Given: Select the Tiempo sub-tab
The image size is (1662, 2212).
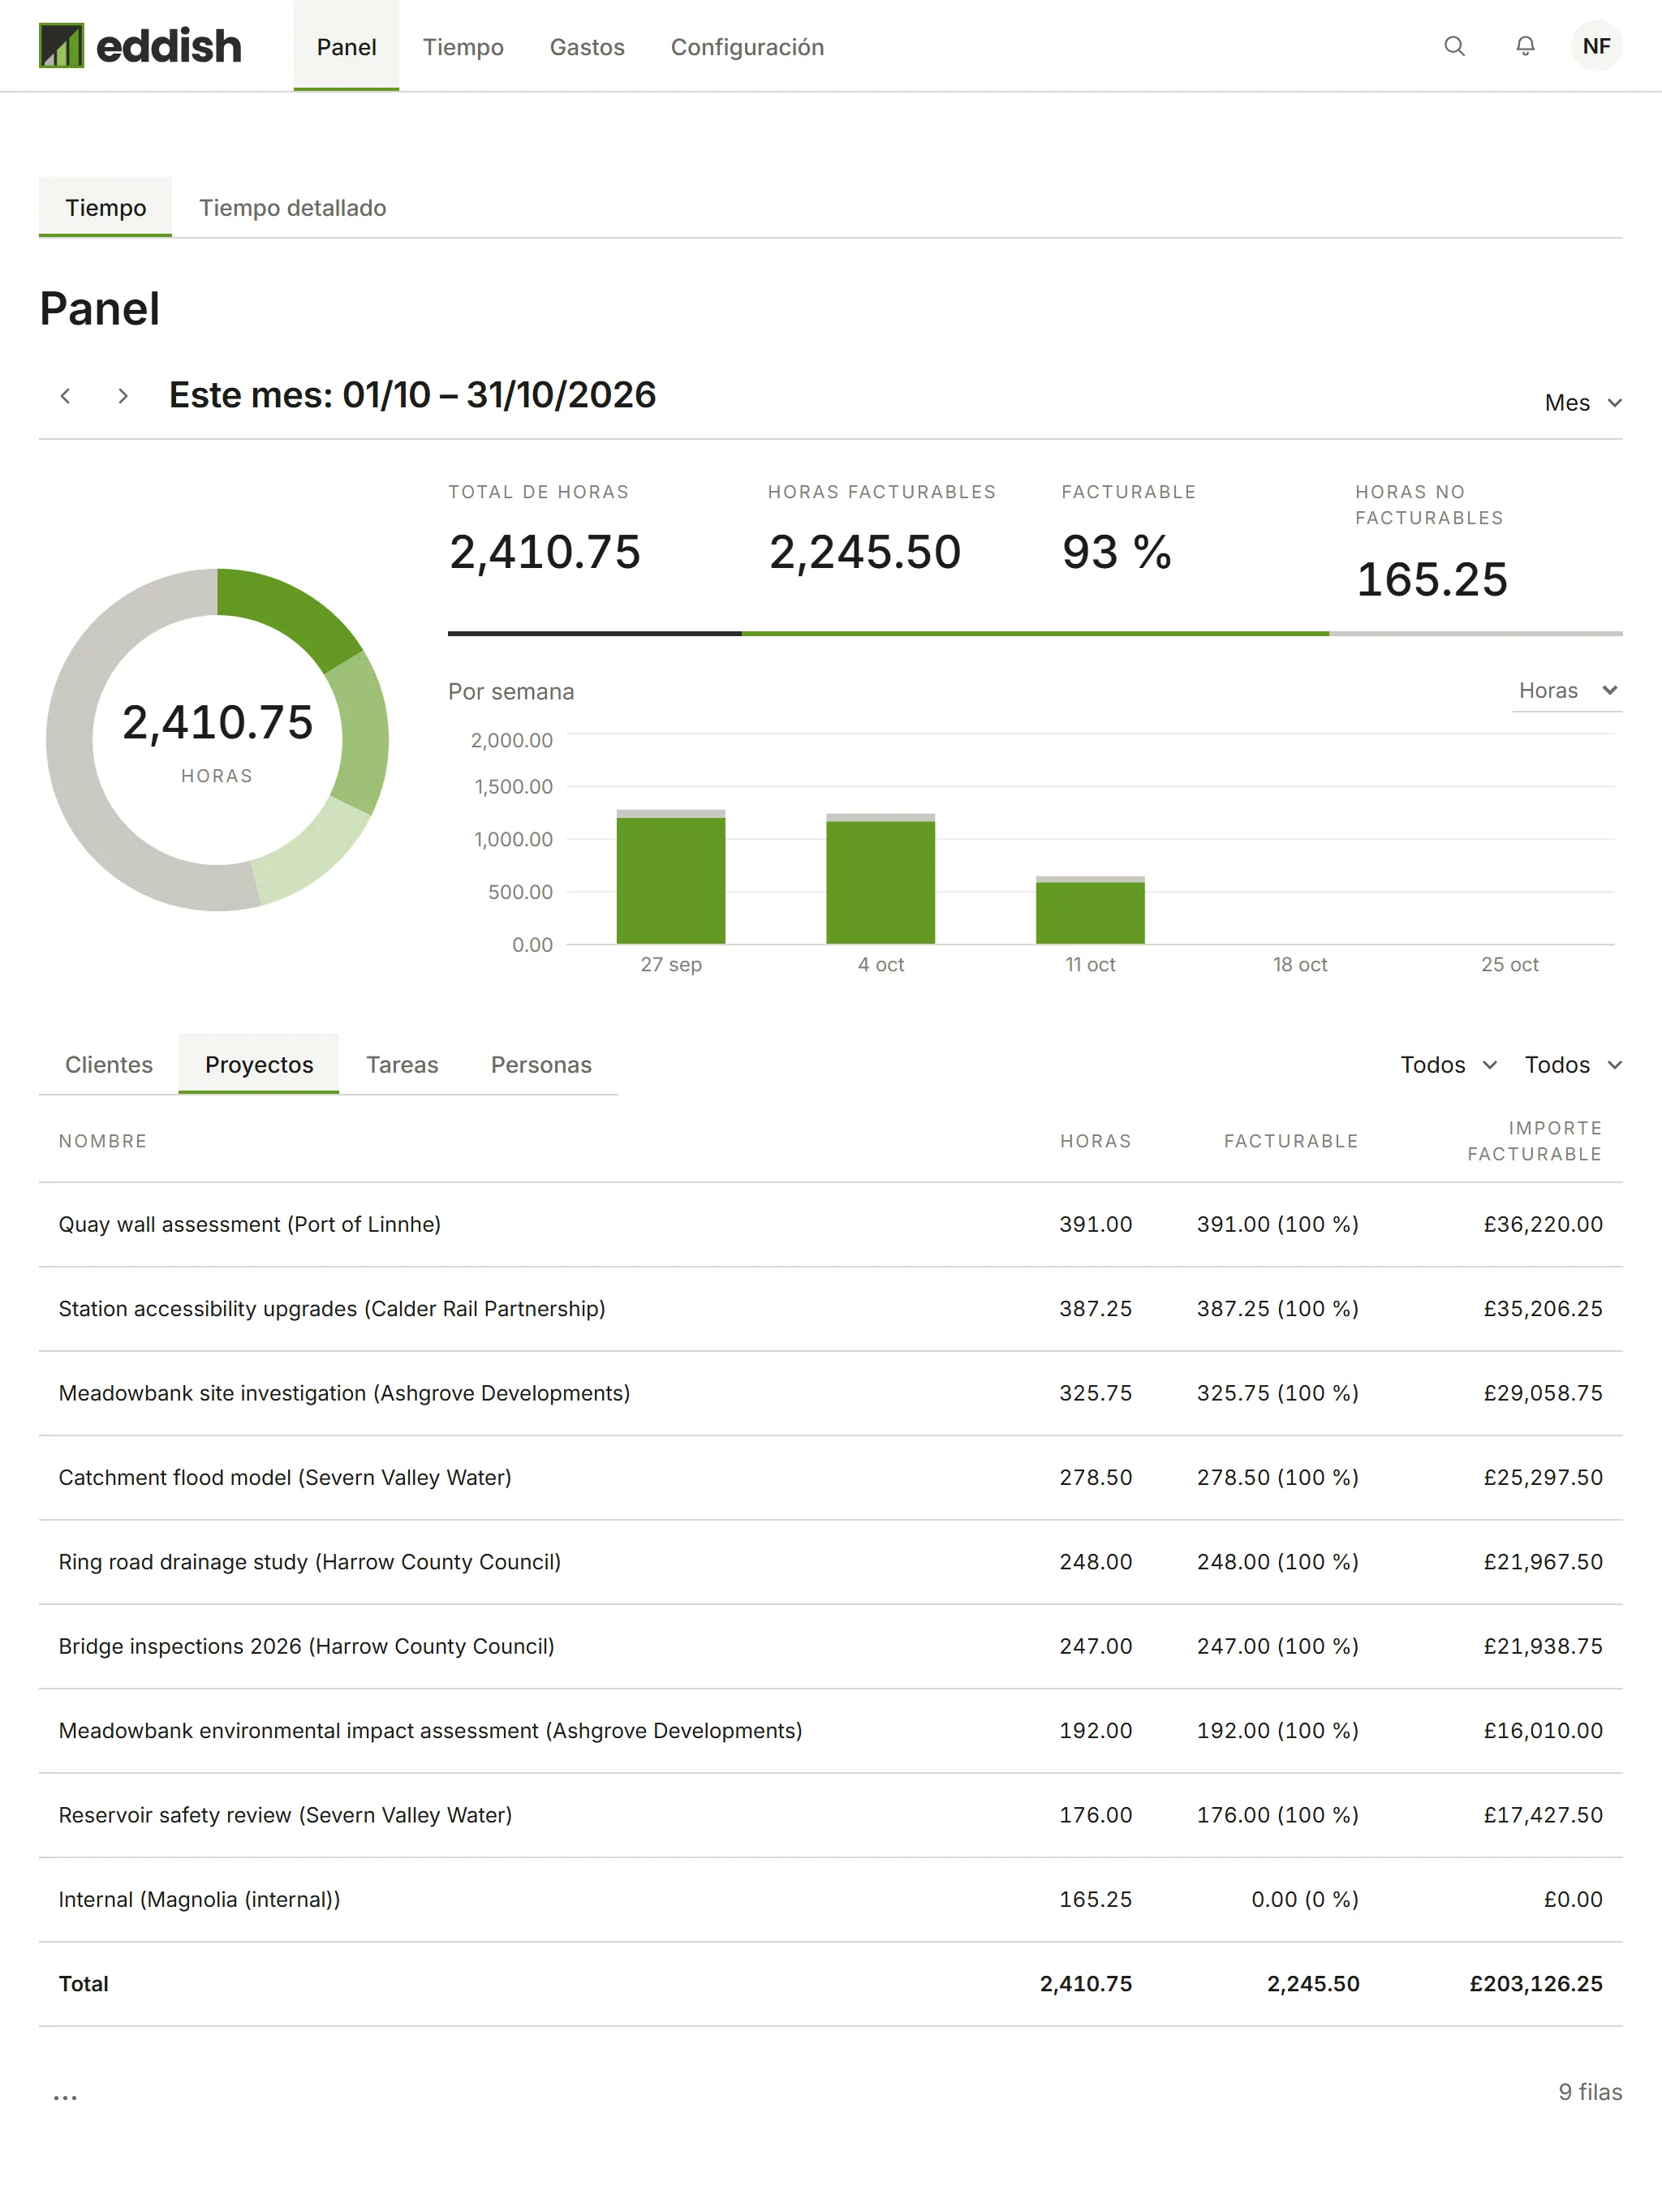Looking at the screenshot, I should tap(106, 207).
